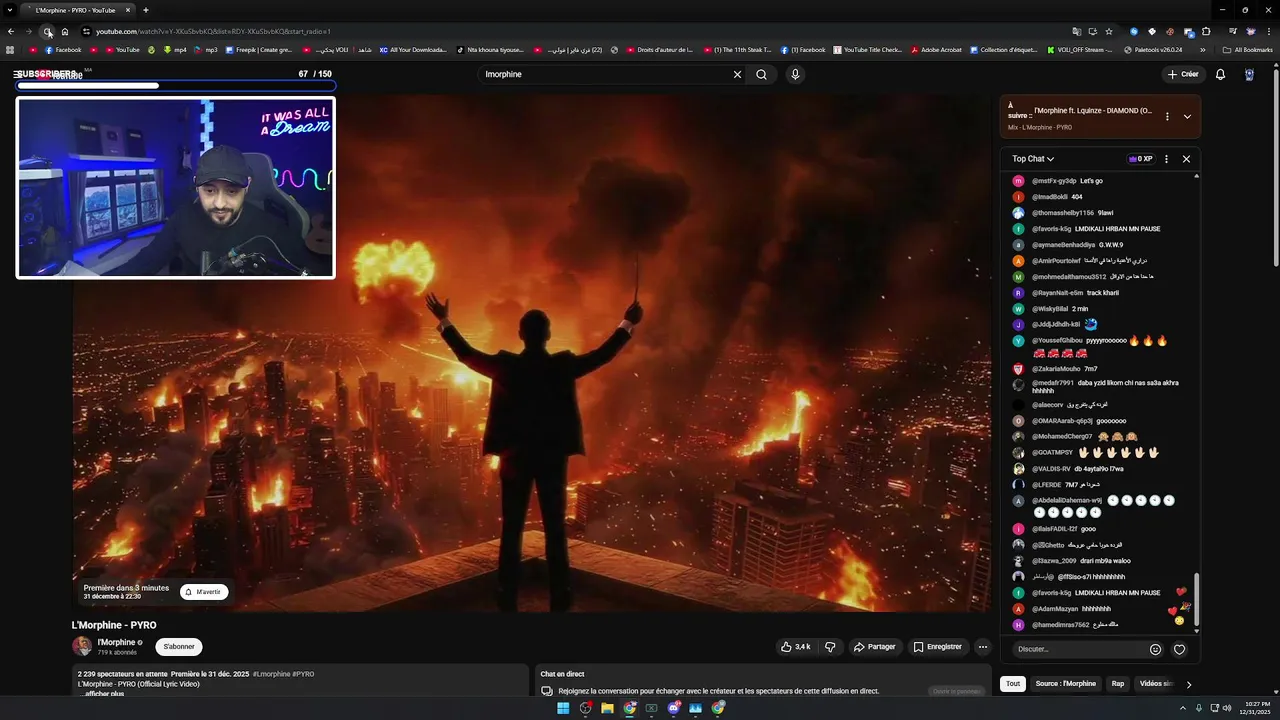Click the PYRO premiere video artwork
The image size is (1280, 720).
click(532, 353)
